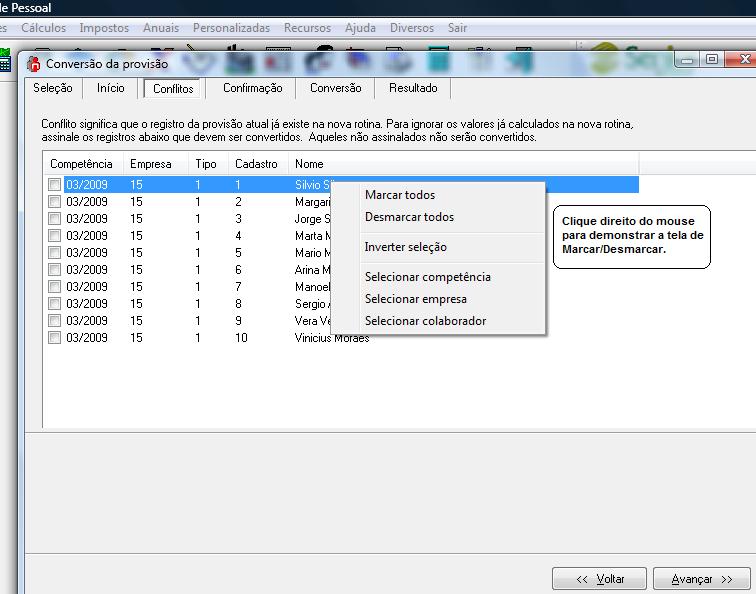Pick Inverter seleção in the context menu

click(x=438, y=247)
